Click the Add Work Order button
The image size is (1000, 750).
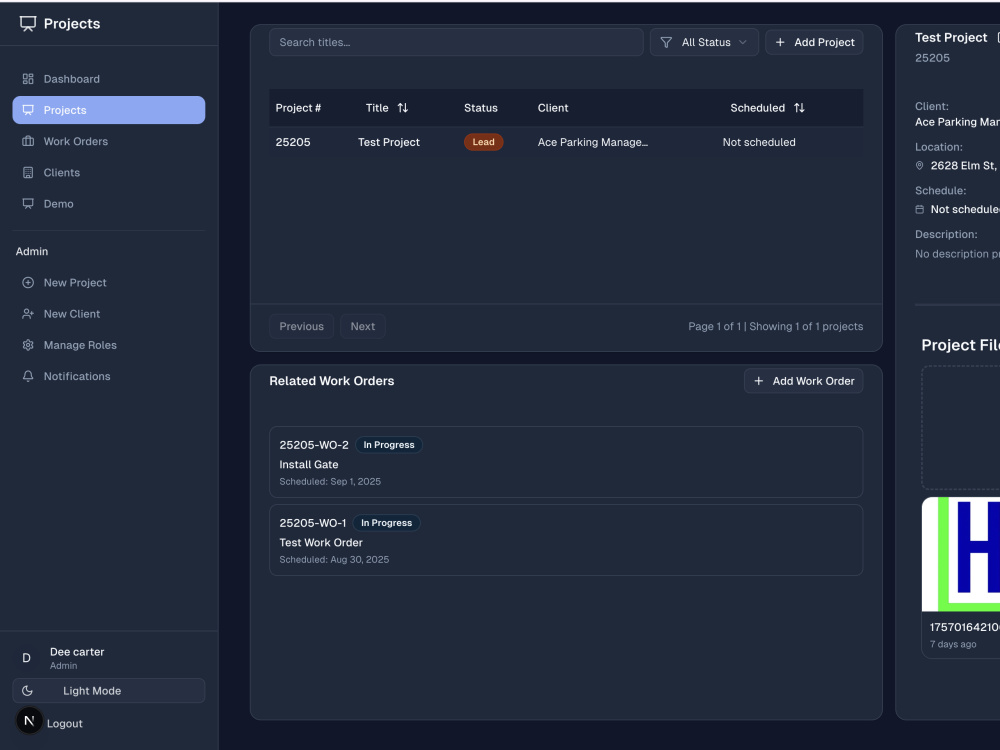pyautogui.click(x=804, y=381)
